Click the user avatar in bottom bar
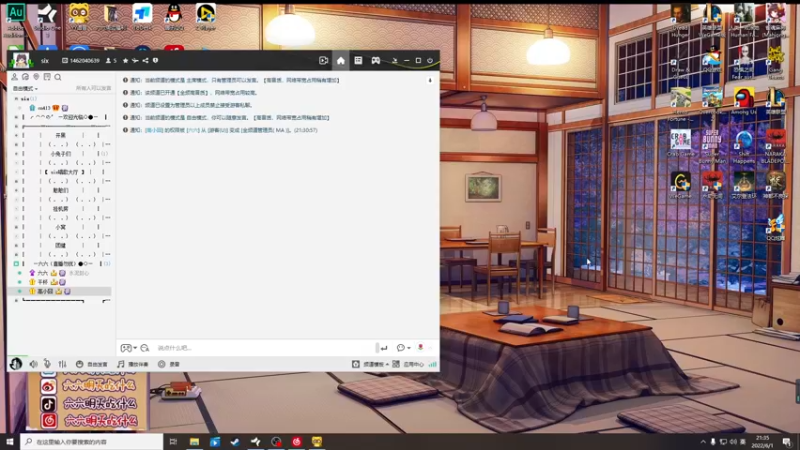The image size is (800, 450). click(16, 364)
